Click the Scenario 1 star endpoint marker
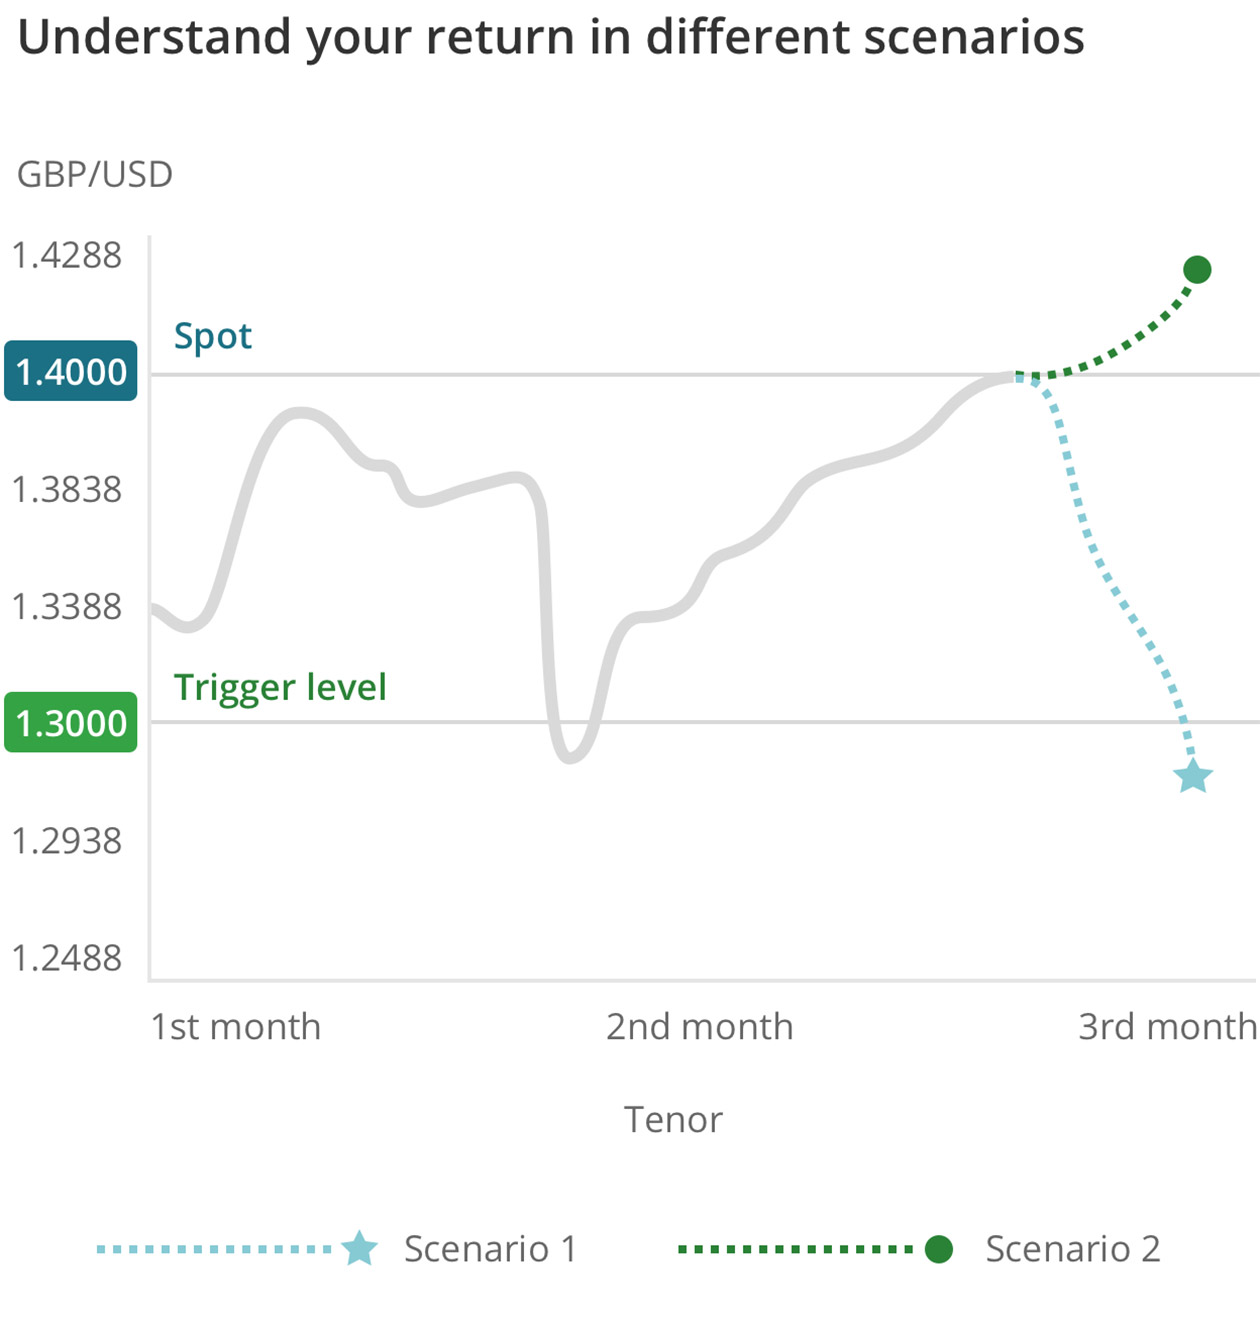 click(1193, 776)
